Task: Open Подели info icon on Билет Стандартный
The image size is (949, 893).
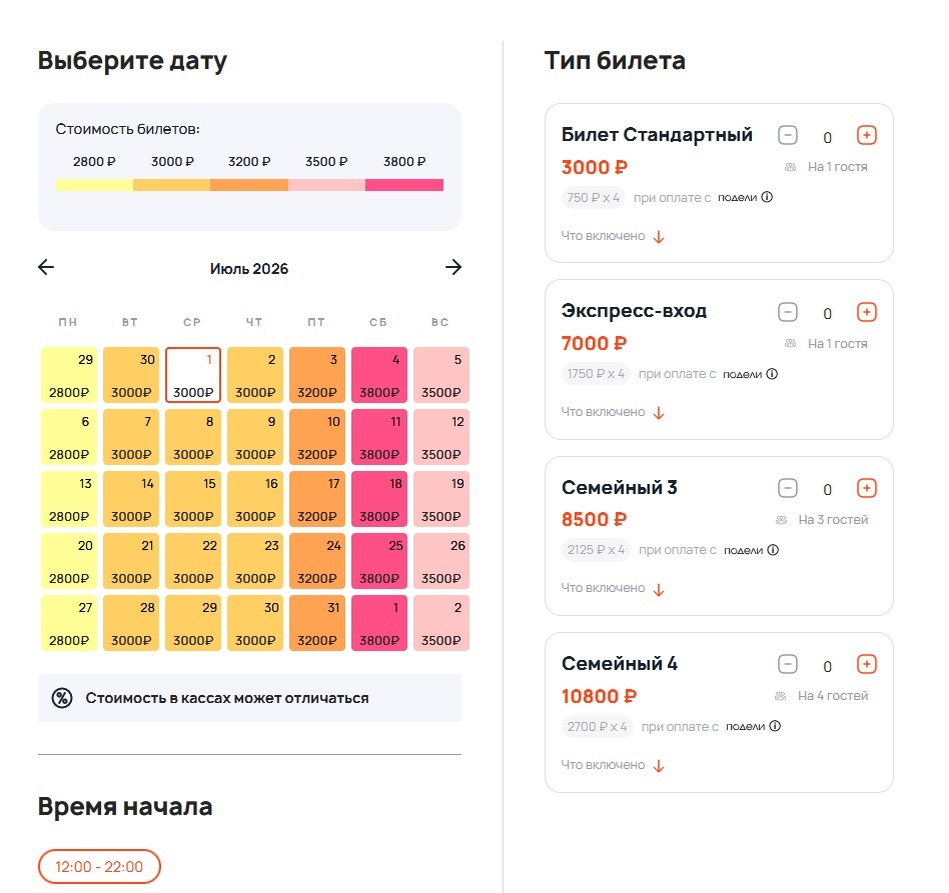Action: click(767, 197)
